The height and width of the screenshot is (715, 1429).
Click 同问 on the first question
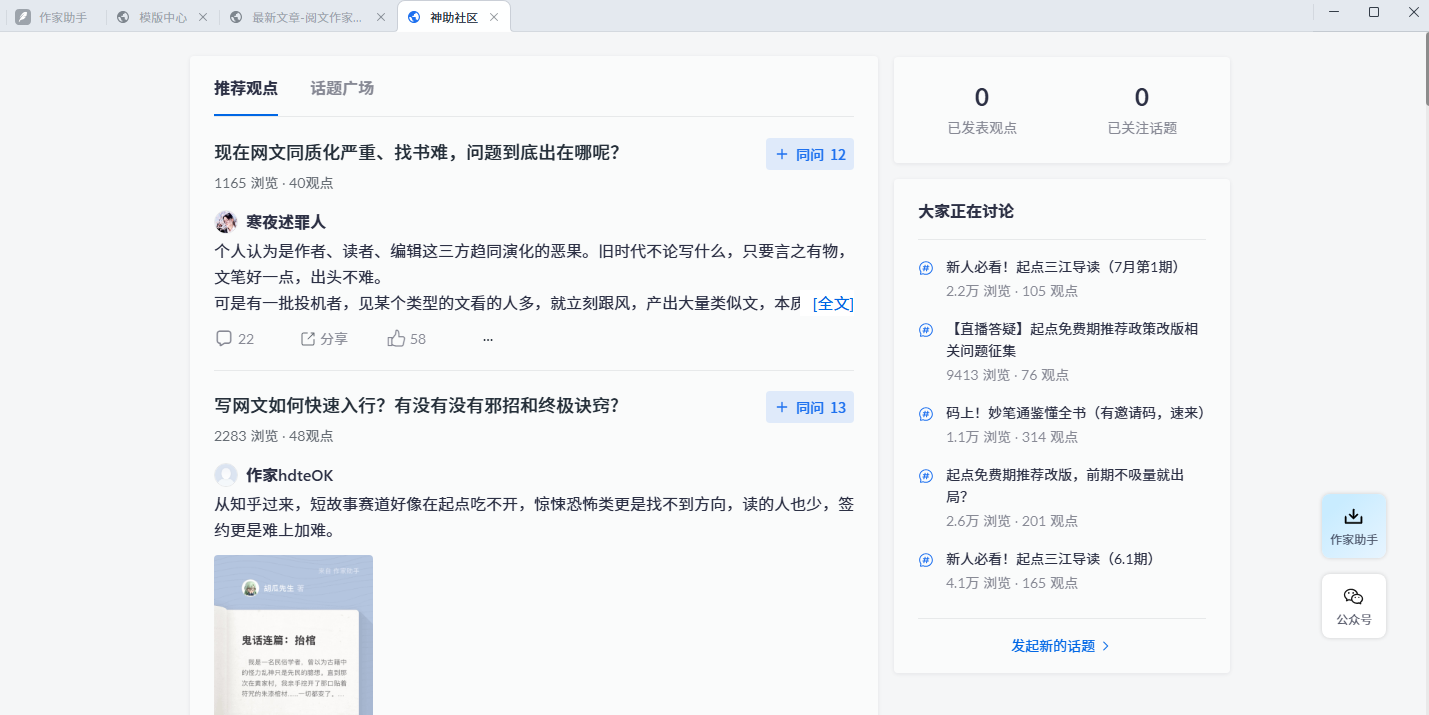coord(809,154)
